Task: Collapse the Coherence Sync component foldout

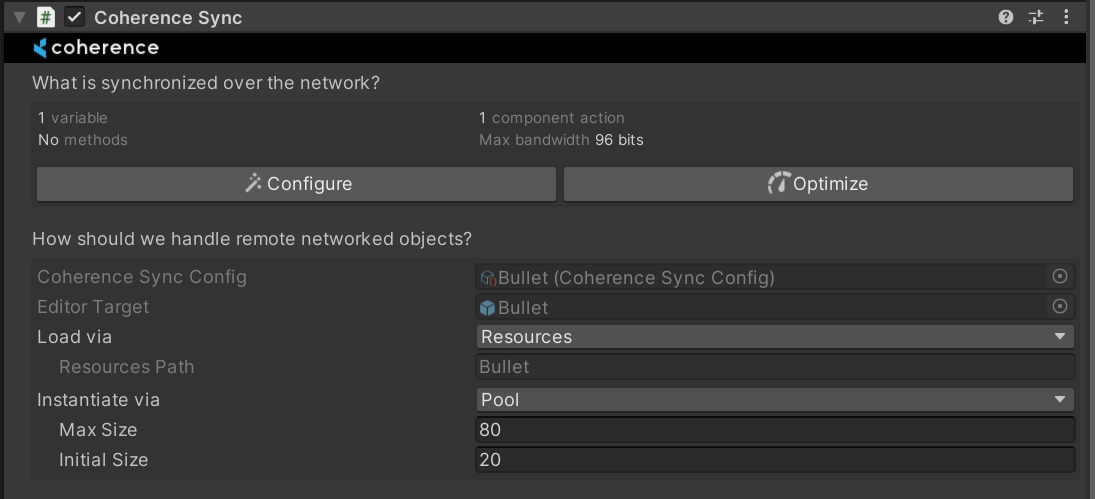Action: 19,17
